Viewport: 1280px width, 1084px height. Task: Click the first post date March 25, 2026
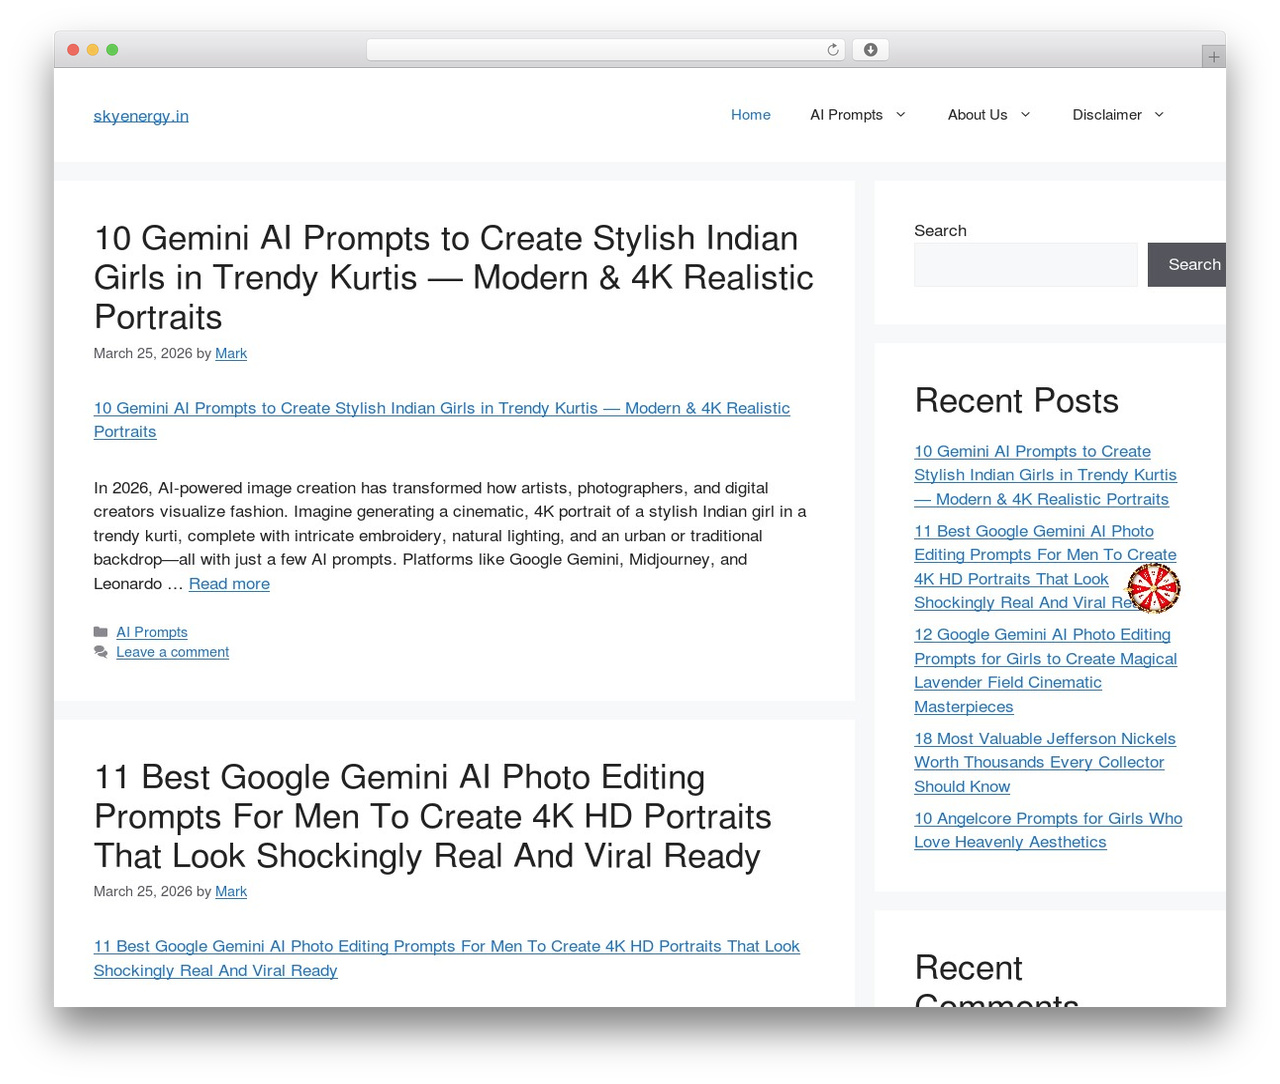tap(143, 354)
